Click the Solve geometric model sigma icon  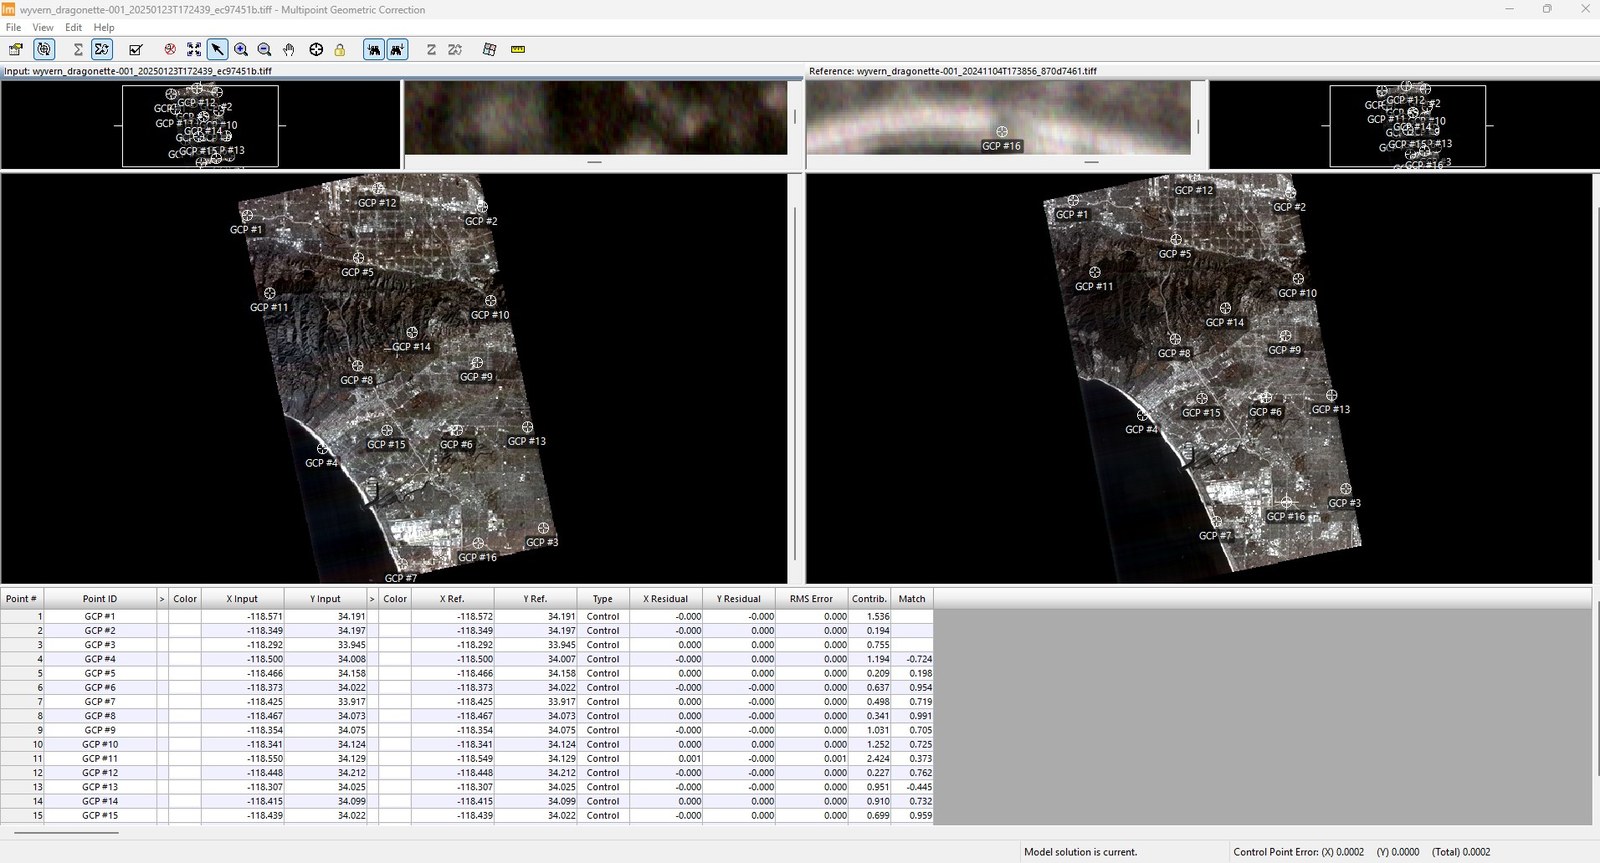[x=78, y=49]
